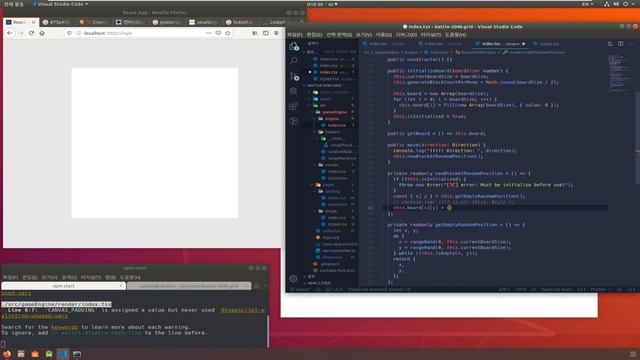
Task: Open the network indicator in top bar
Action: tap(607, 4)
